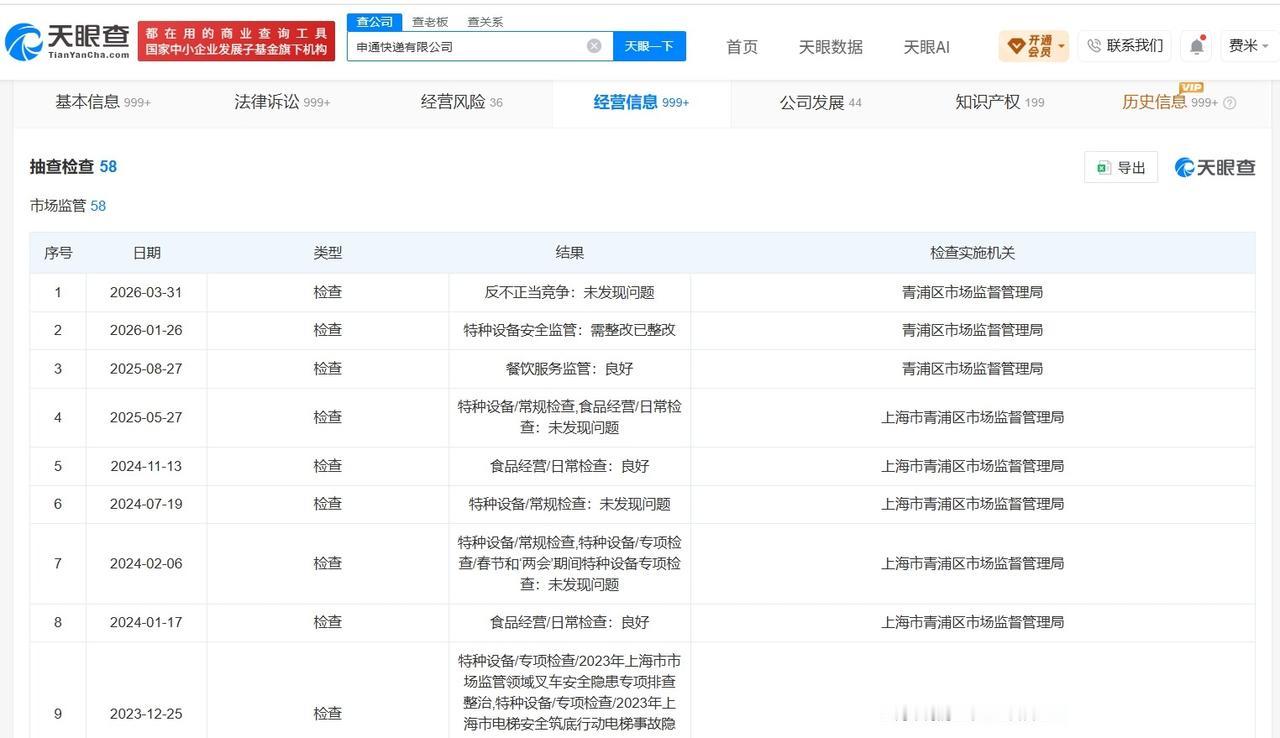Switch search mode to 查关系

tap(485, 21)
